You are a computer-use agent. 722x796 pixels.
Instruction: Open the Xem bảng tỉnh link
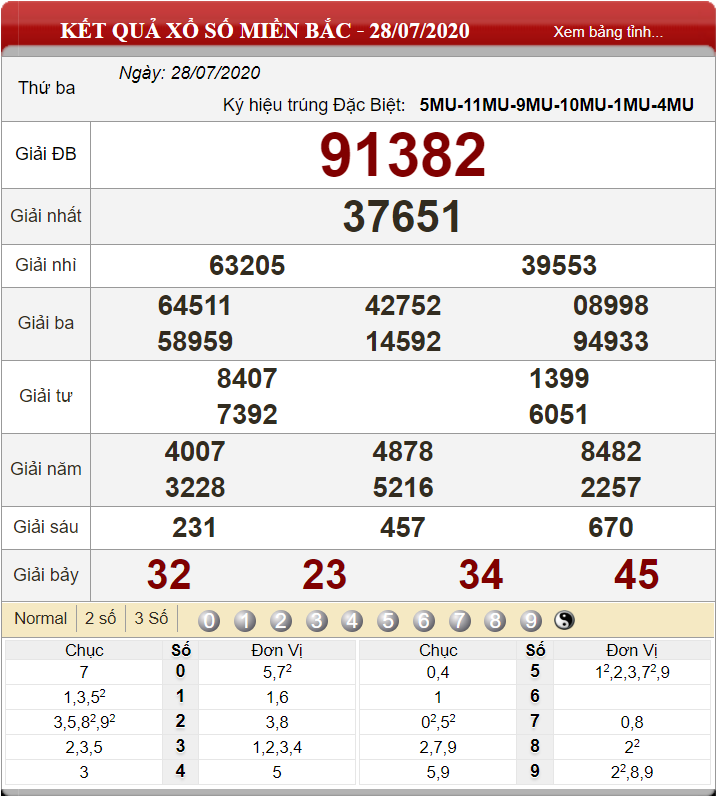click(x=608, y=32)
